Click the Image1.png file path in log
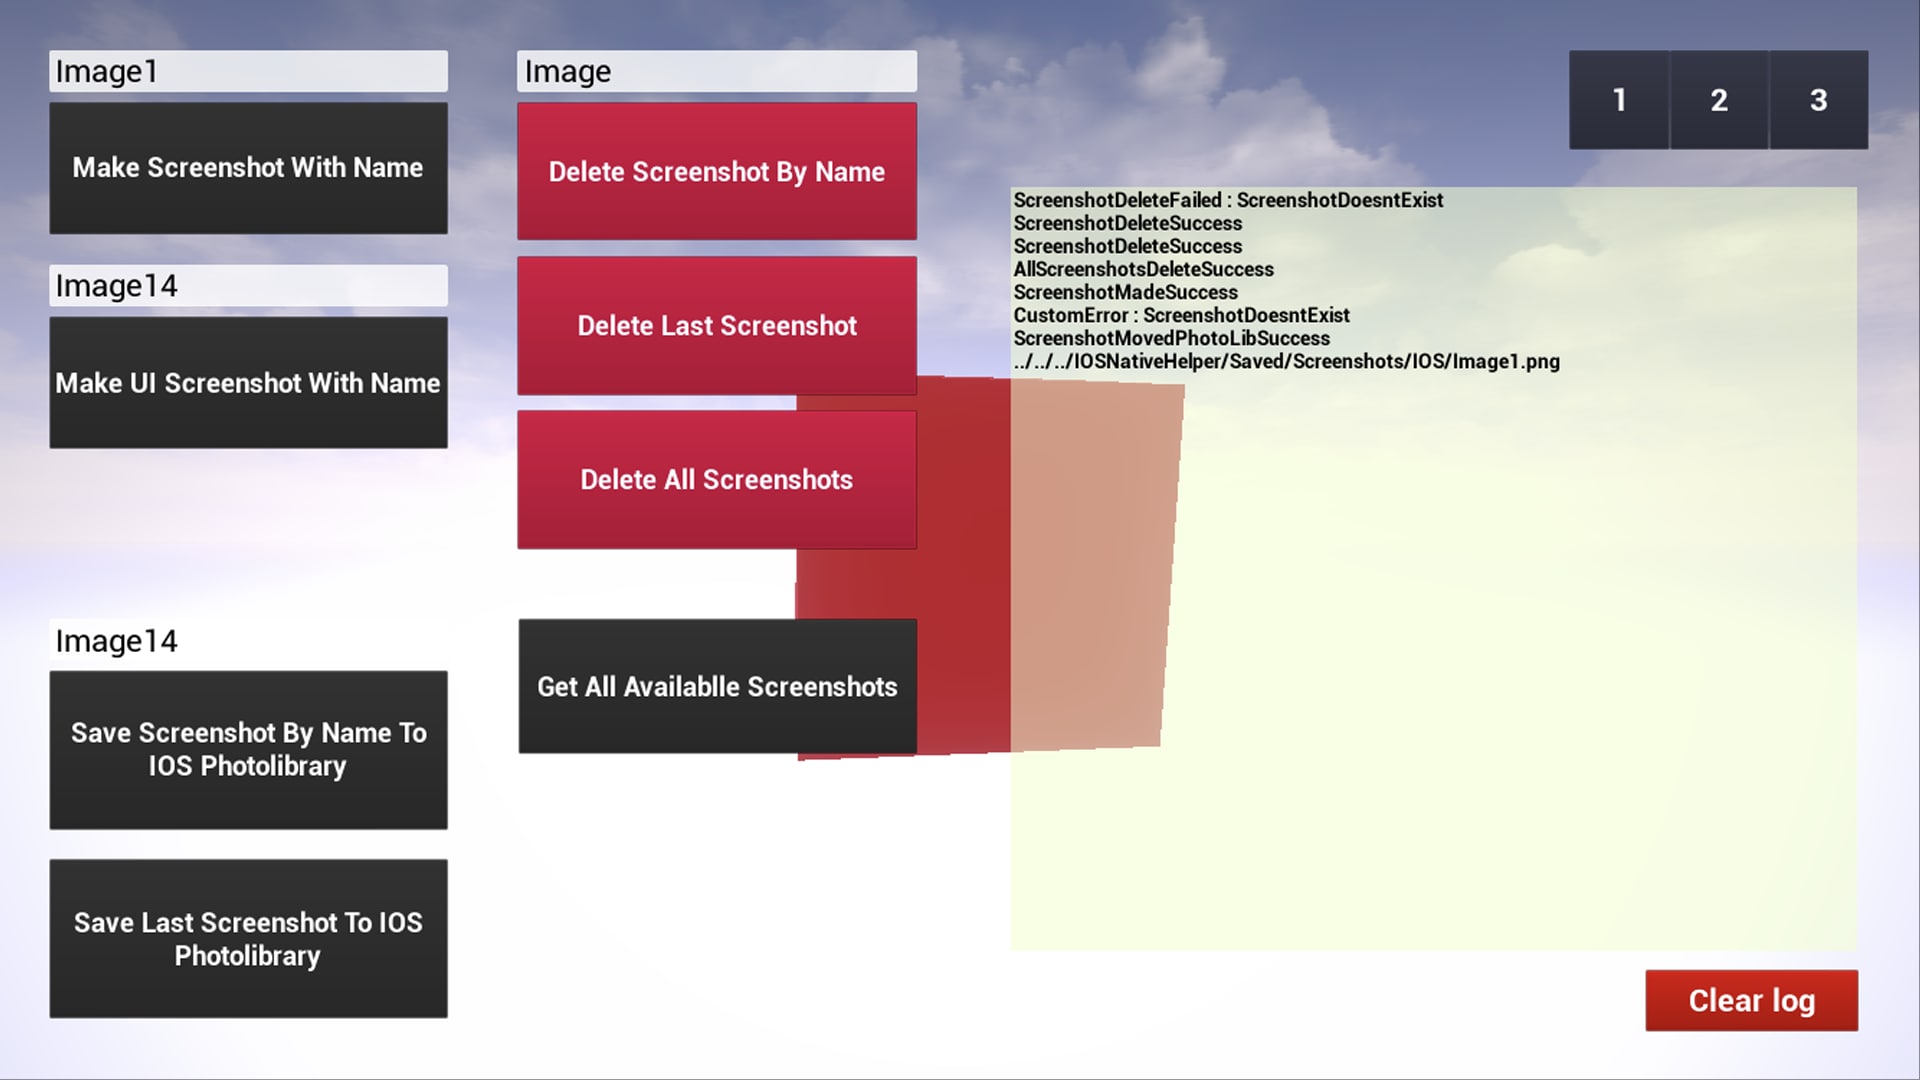The width and height of the screenshot is (1920, 1080). (1286, 361)
